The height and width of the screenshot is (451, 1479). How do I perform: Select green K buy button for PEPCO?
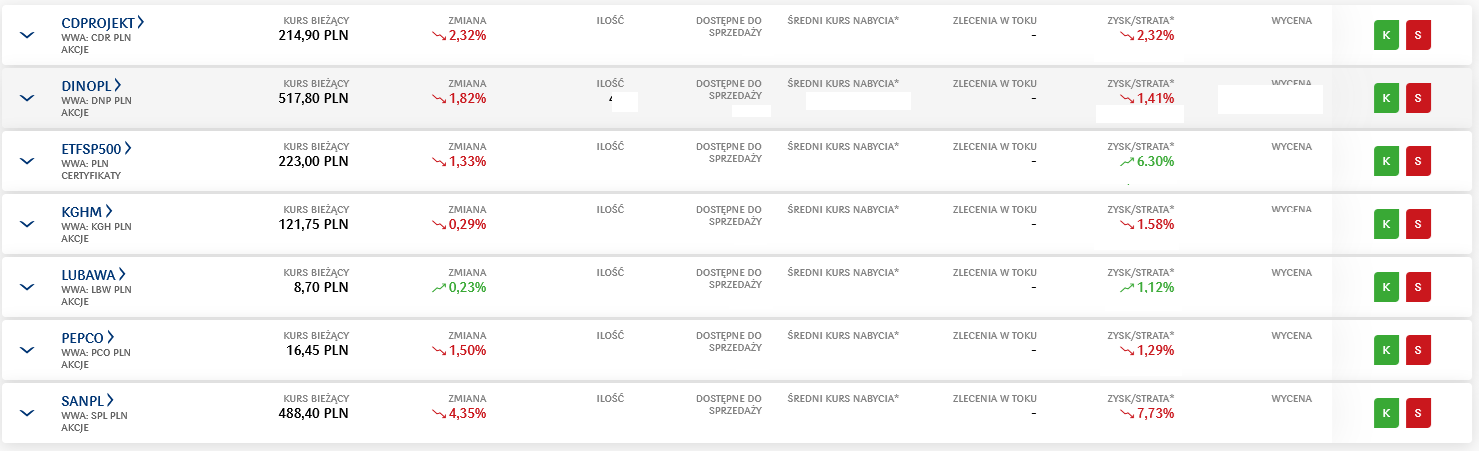pos(1386,350)
